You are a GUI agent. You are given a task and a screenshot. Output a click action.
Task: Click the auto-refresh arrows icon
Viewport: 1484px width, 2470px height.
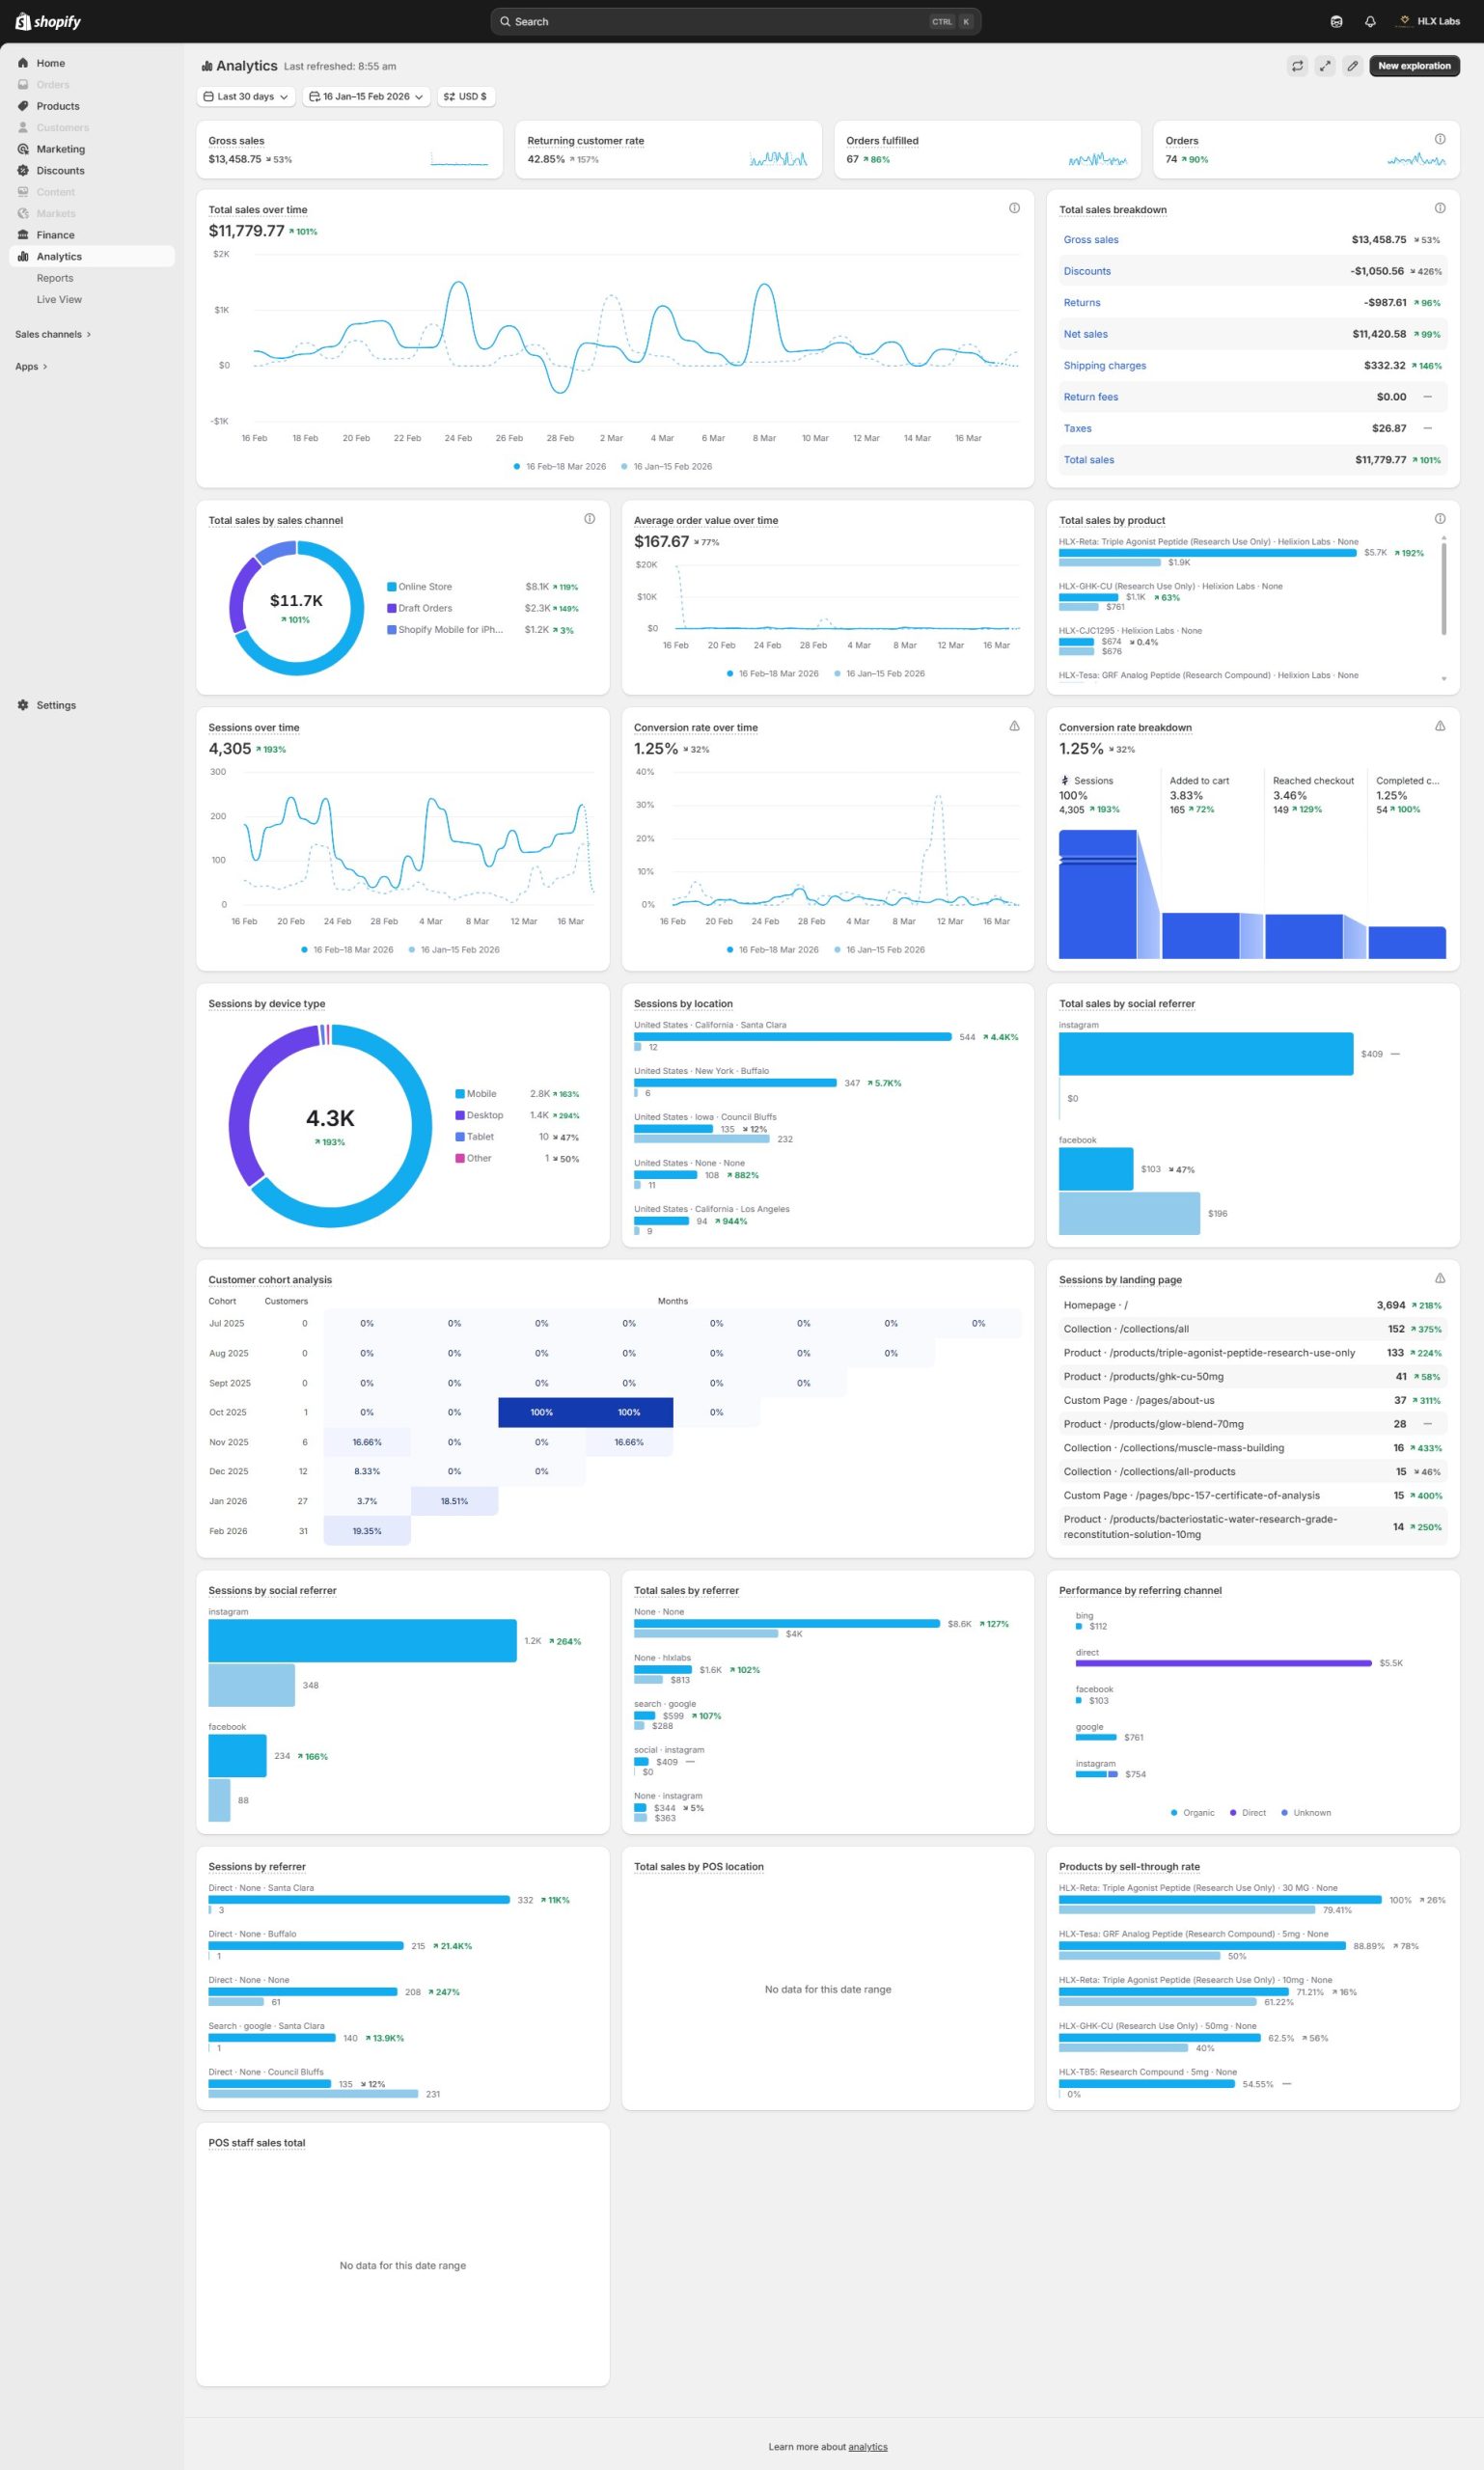coord(1297,66)
